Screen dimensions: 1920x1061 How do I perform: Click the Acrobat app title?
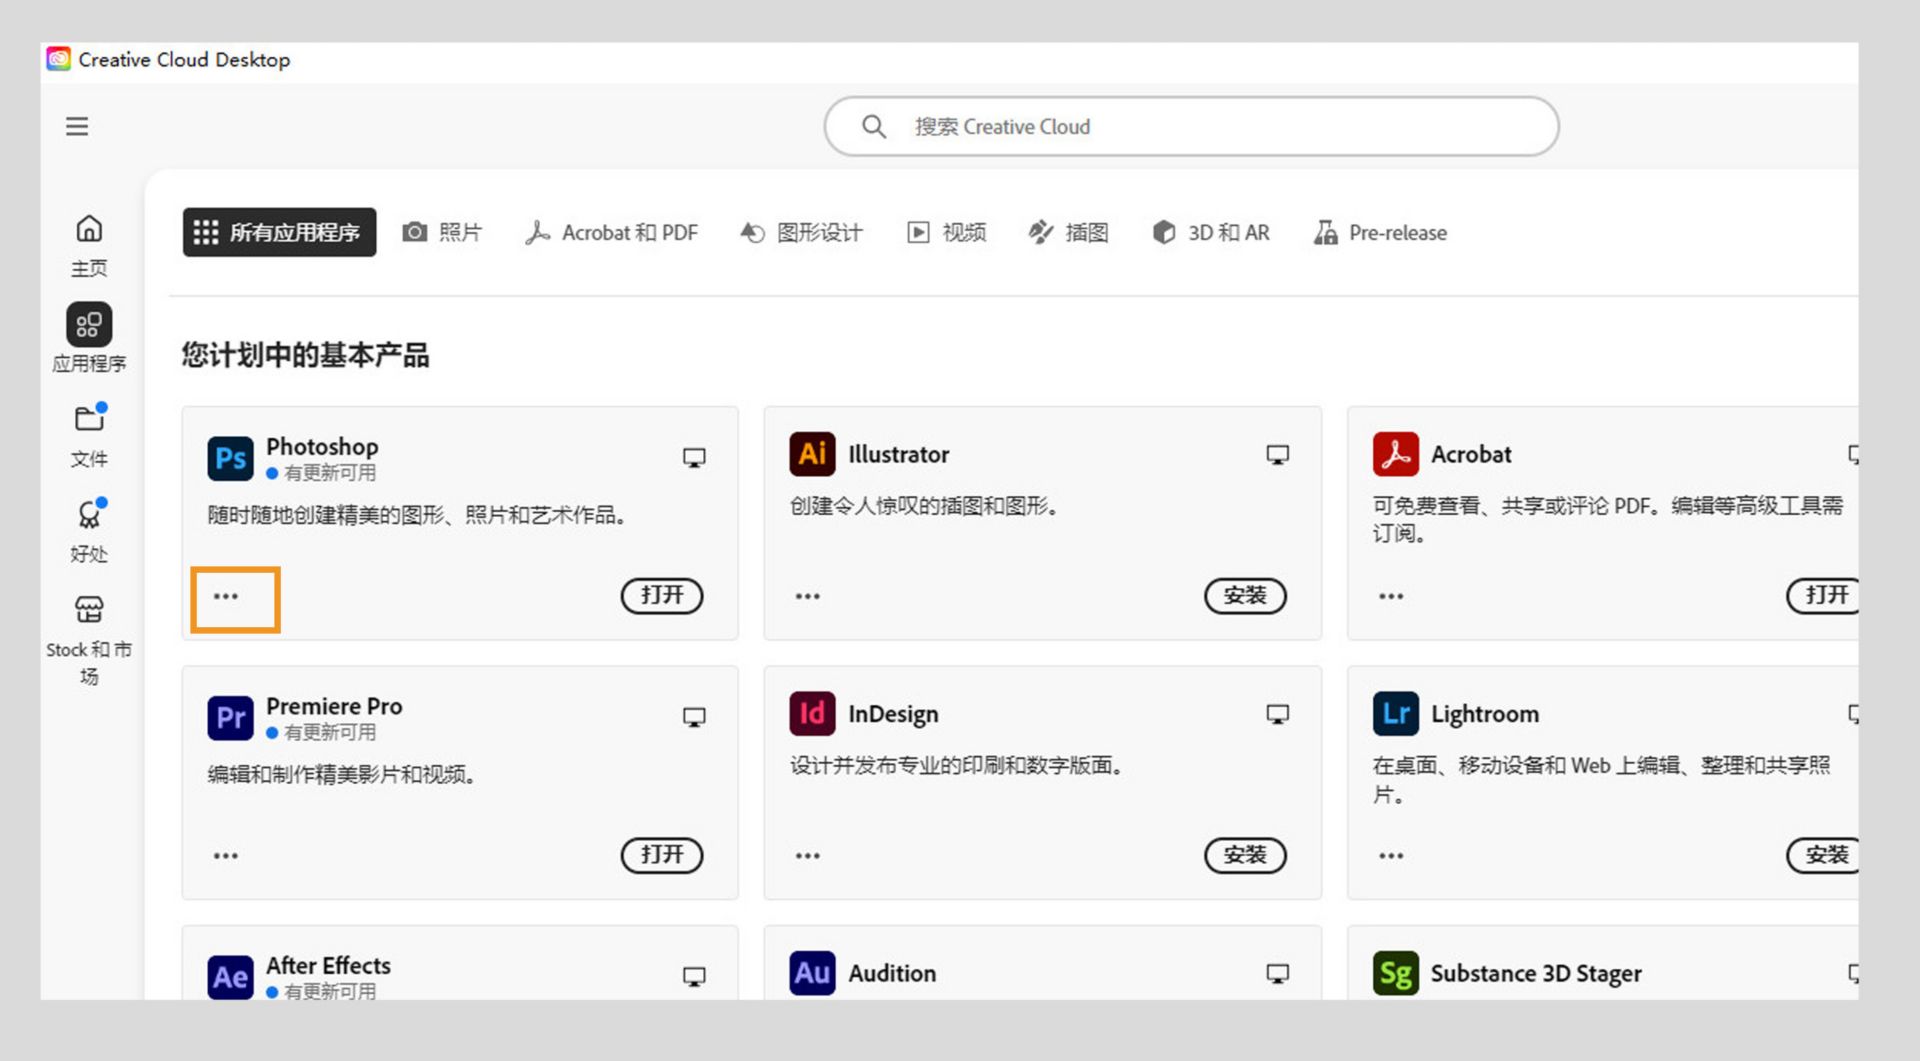[x=1471, y=454]
